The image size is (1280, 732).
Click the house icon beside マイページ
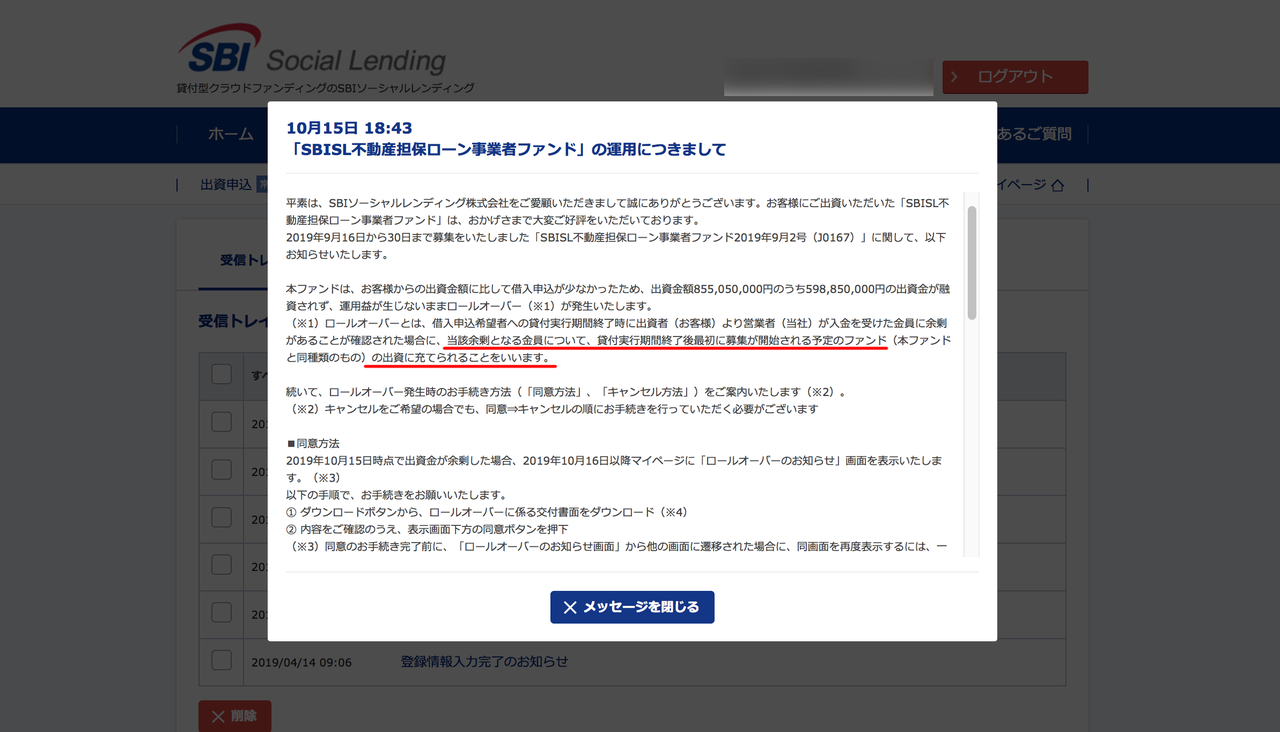(x=1058, y=185)
